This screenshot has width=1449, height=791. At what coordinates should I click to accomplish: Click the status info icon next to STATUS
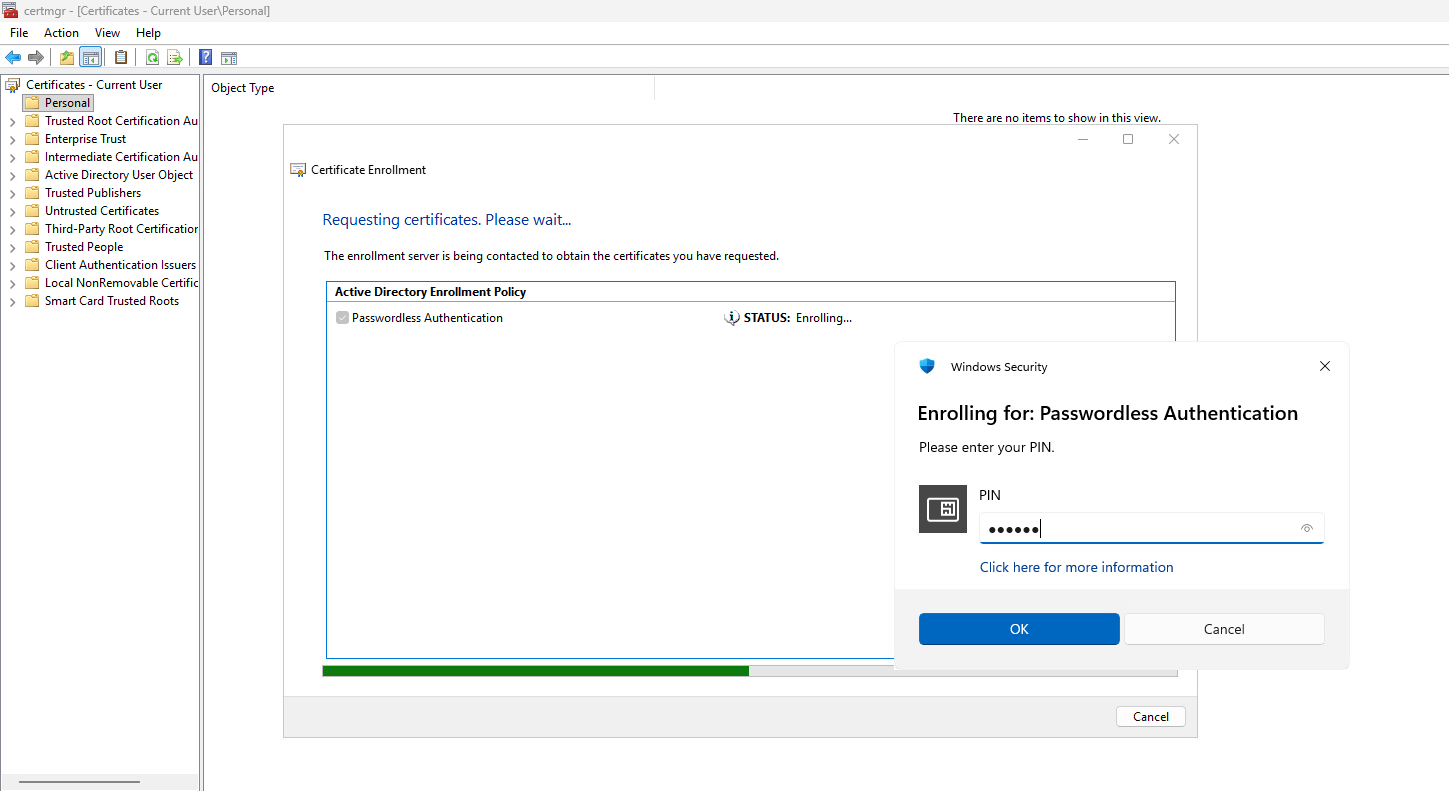point(732,318)
